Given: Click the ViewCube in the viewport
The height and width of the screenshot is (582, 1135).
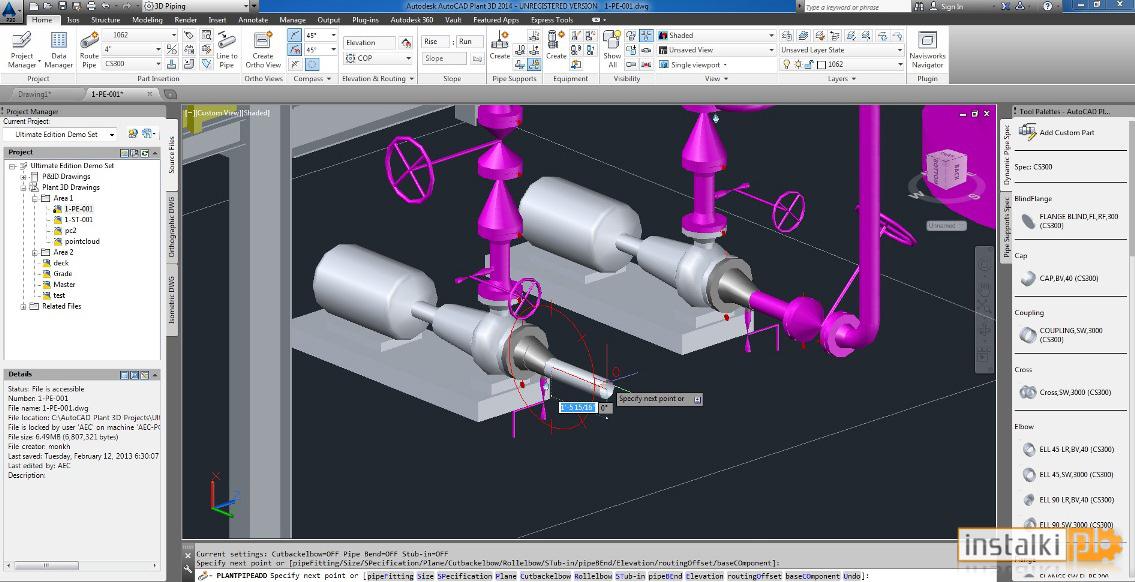Looking at the screenshot, I should coord(946,168).
